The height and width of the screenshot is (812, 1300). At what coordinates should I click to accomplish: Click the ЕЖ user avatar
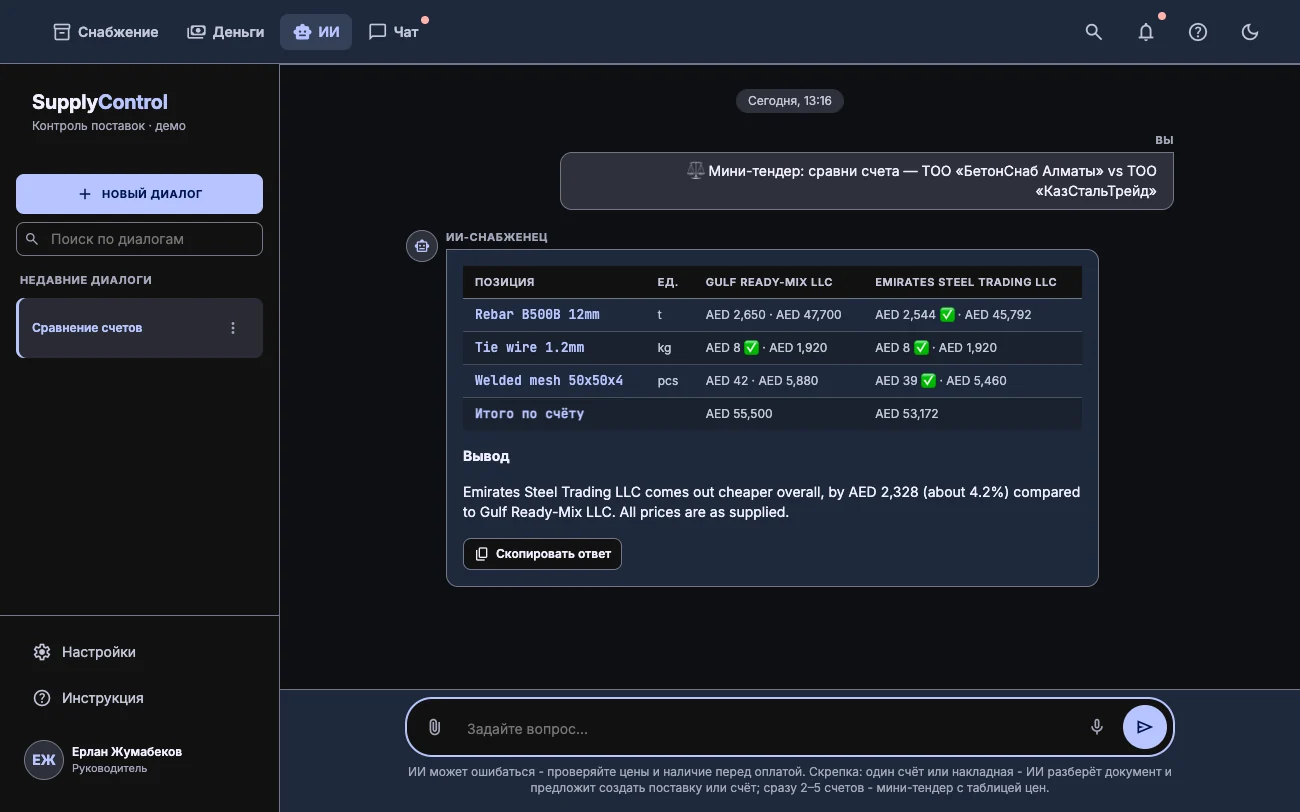click(44, 760)
